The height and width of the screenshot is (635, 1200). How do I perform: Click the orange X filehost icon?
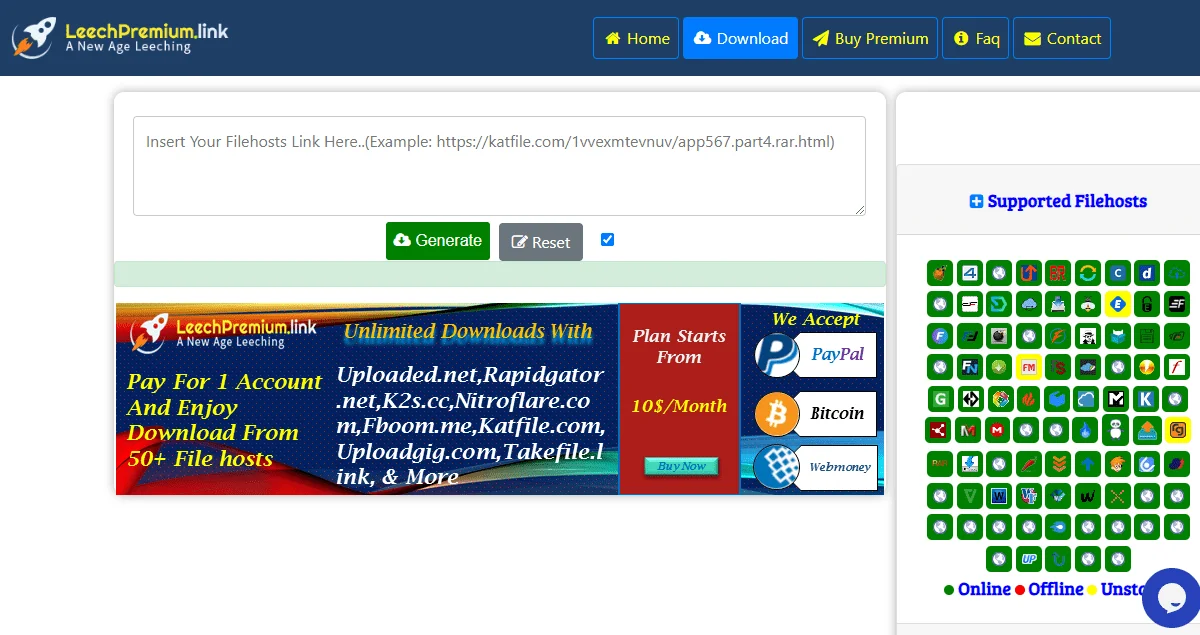[x=1117, y=494]
